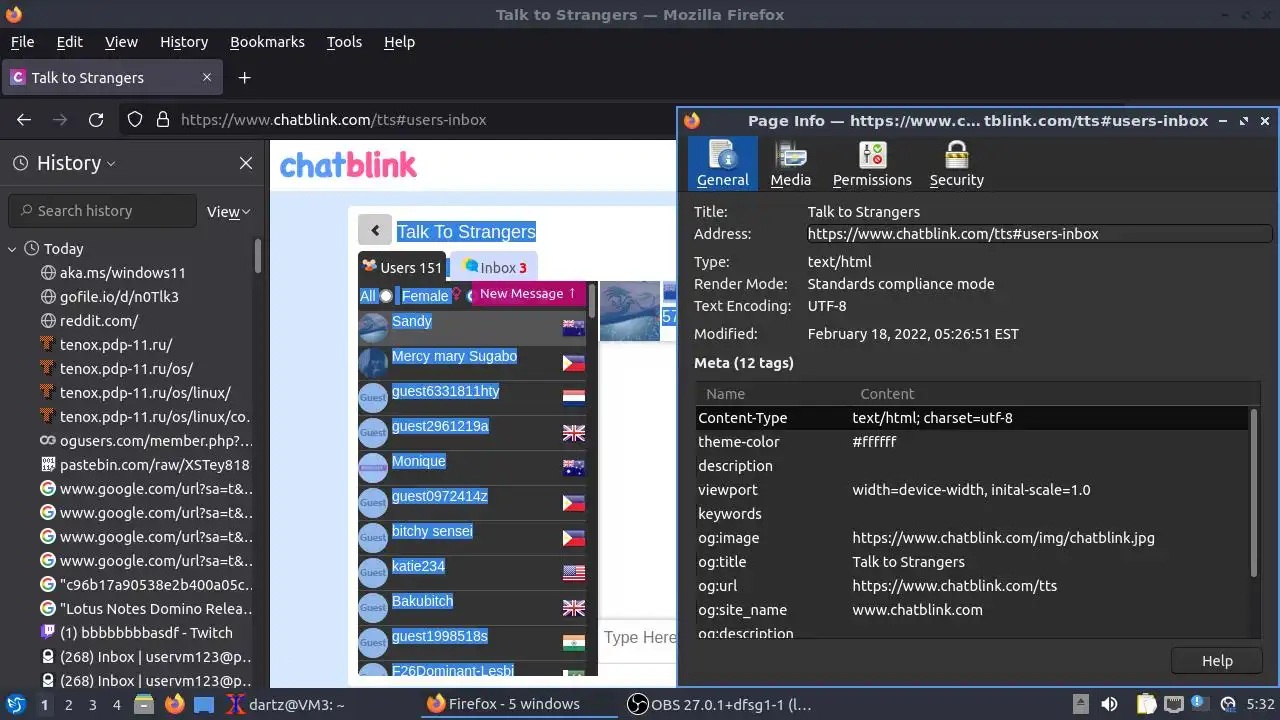Open the General tab in Page Info
The height and width of the screenshot is (720, 1280).
click(x=722, y=163)
